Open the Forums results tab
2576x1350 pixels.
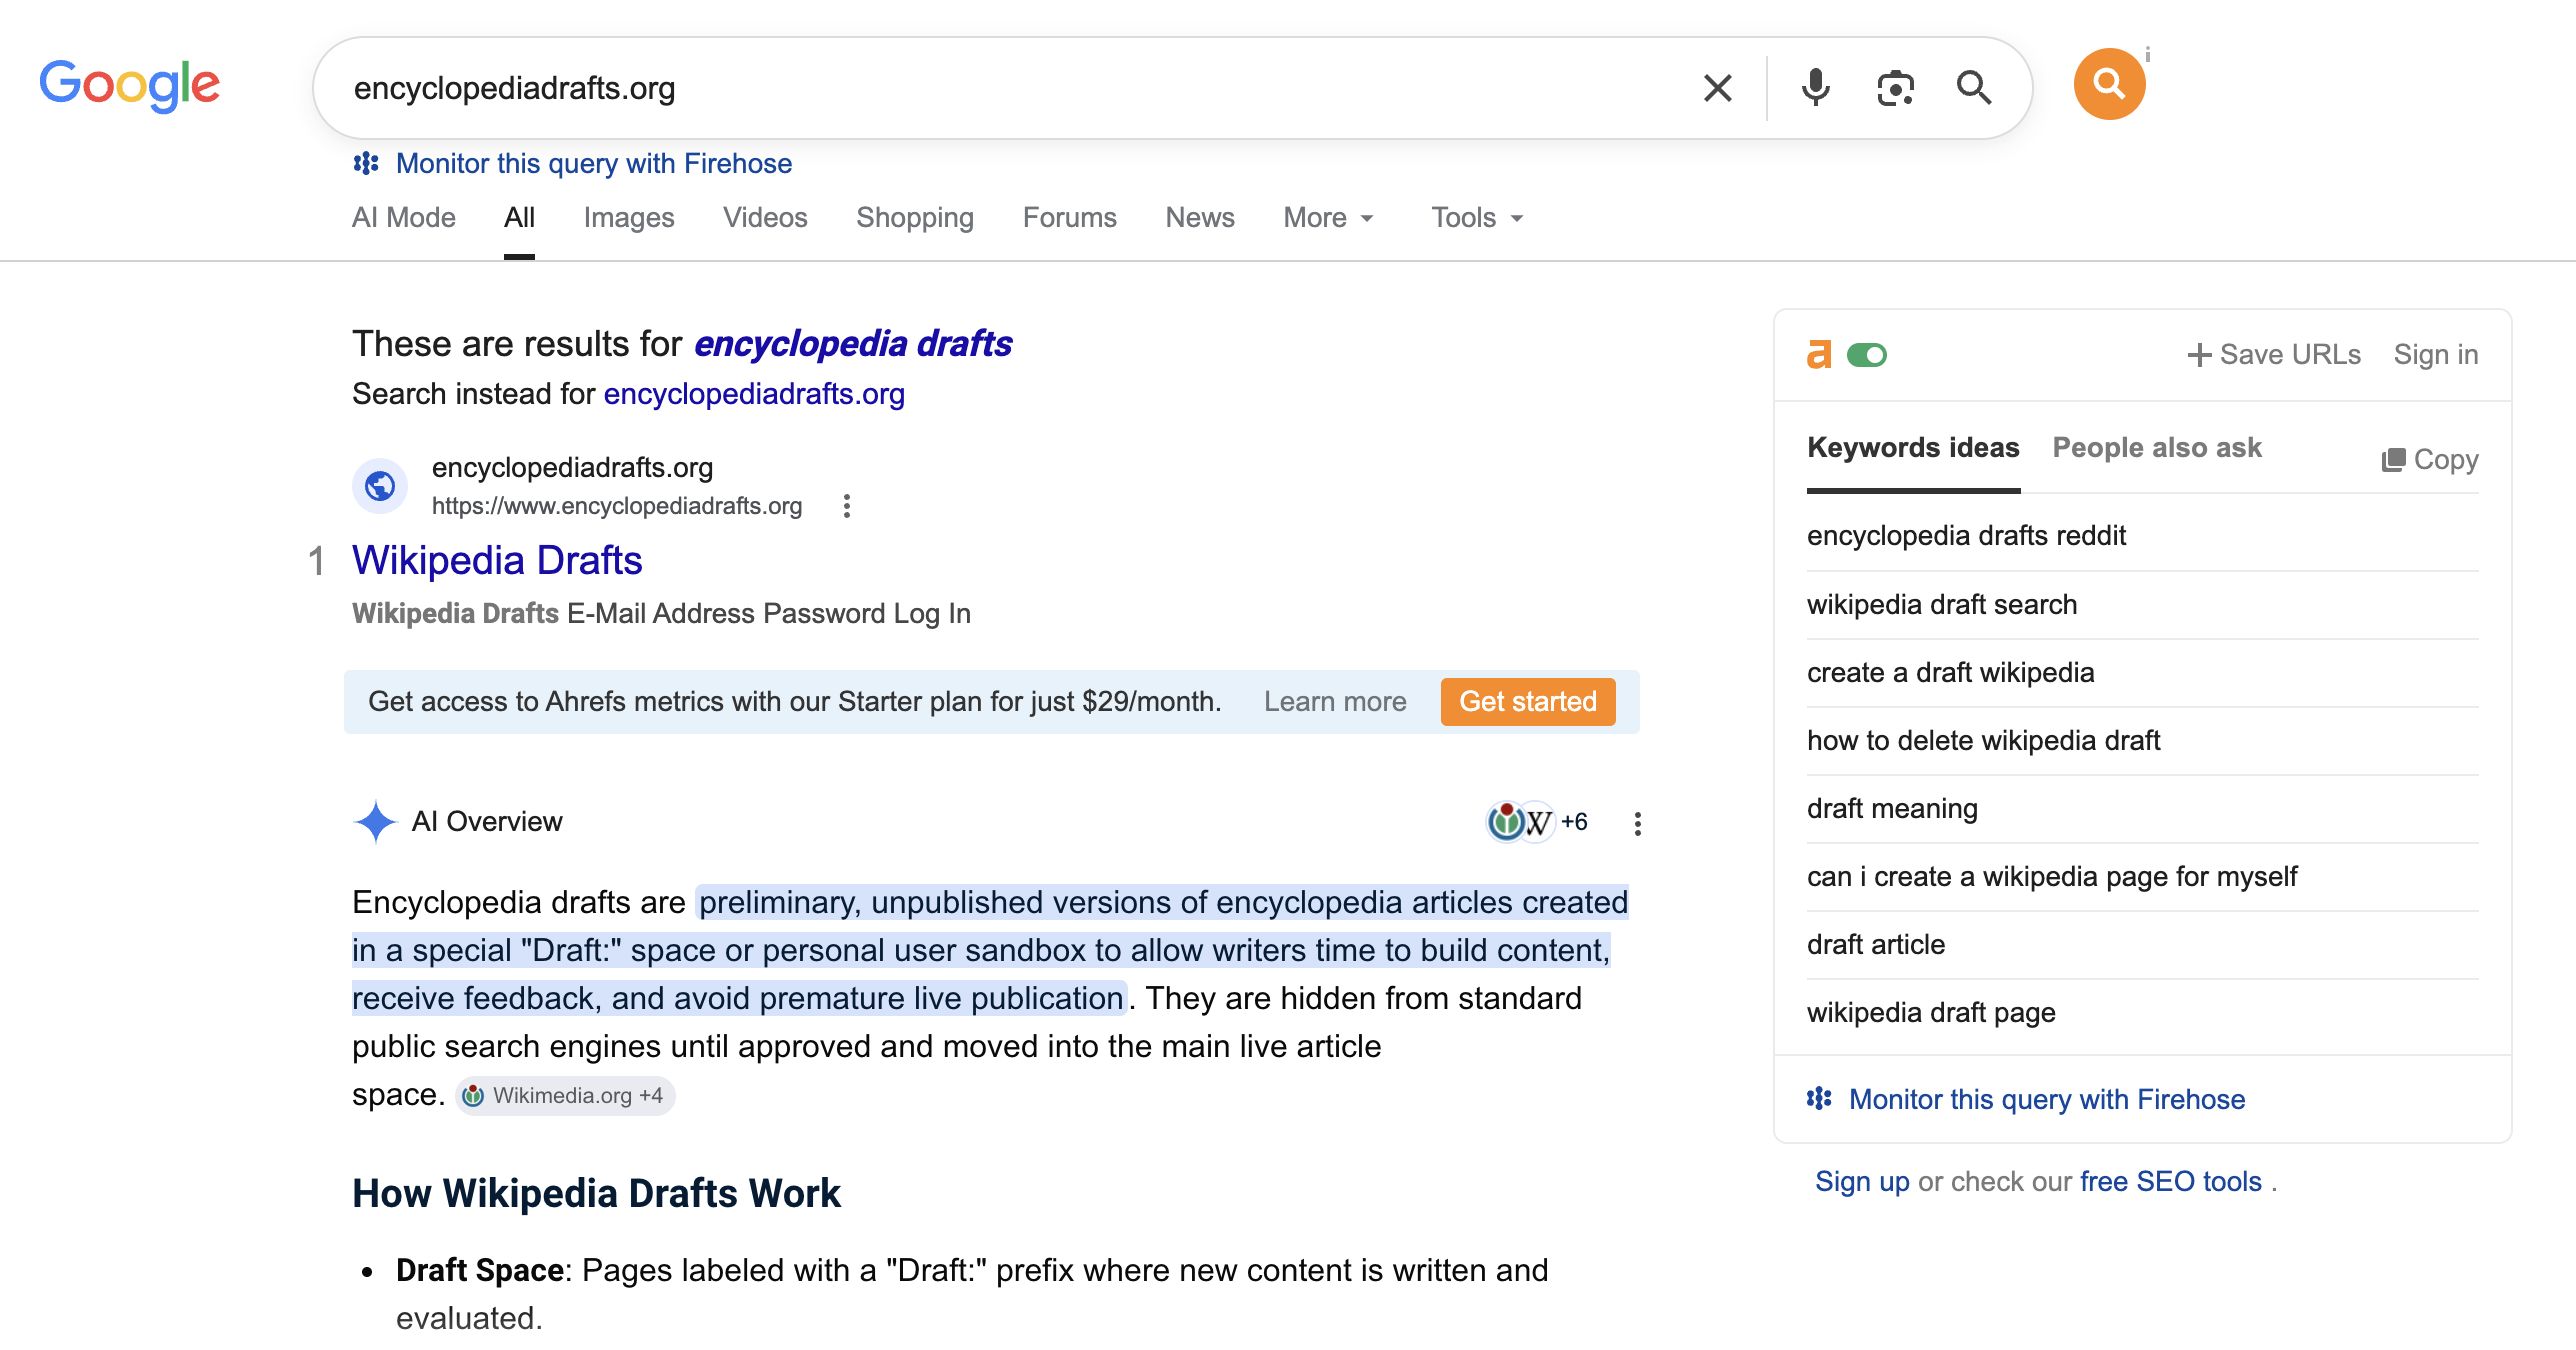1069,218
